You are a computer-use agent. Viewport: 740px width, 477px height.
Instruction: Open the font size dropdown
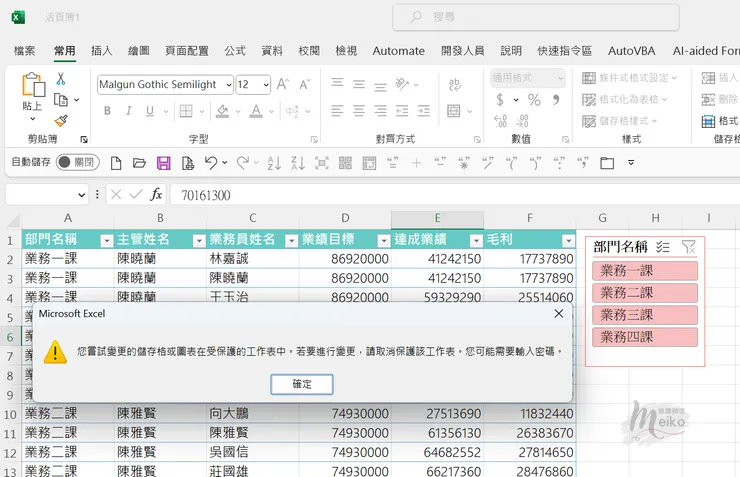[266, 85]
